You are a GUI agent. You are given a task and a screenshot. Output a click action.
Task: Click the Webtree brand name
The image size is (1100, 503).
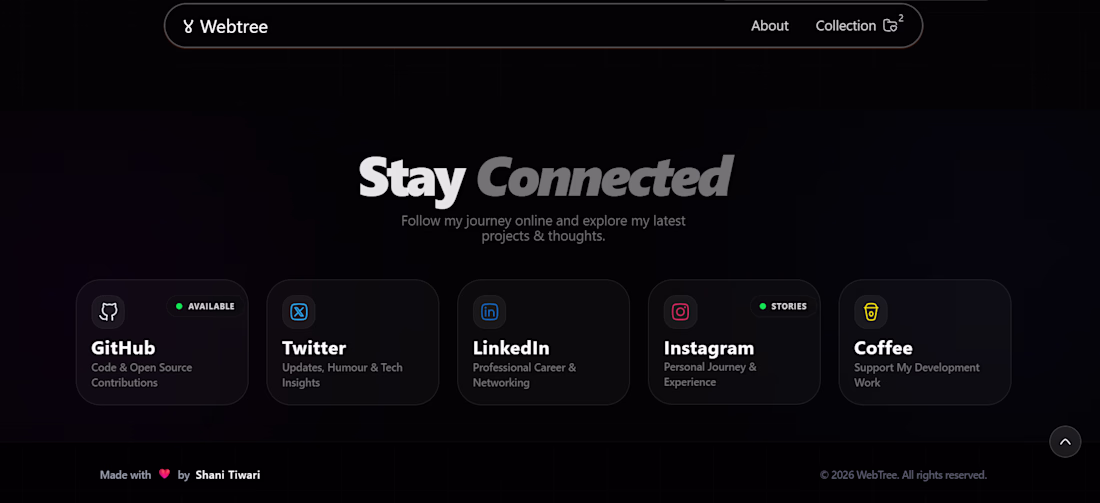coord(234,27)
